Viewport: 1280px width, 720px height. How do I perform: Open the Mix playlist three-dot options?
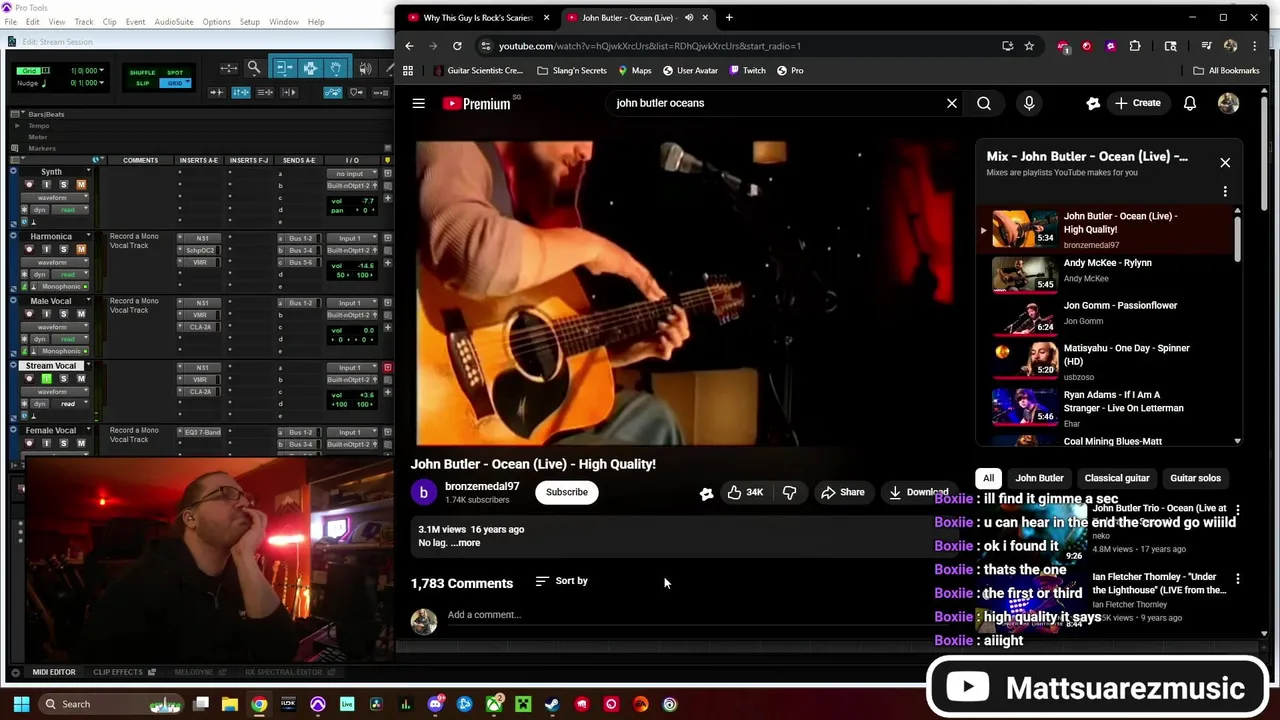(1225, 191)
